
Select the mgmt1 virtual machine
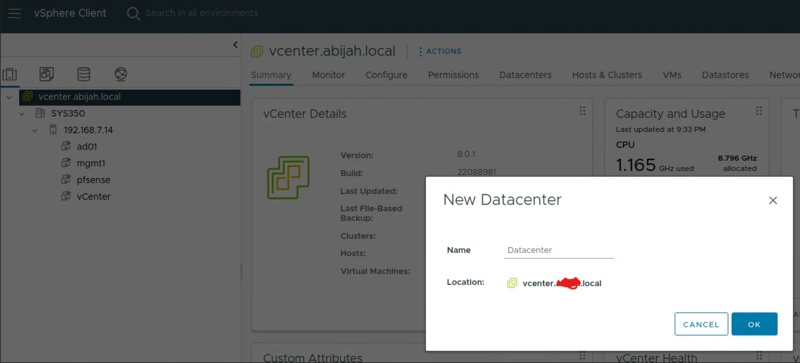click(91, 163)
